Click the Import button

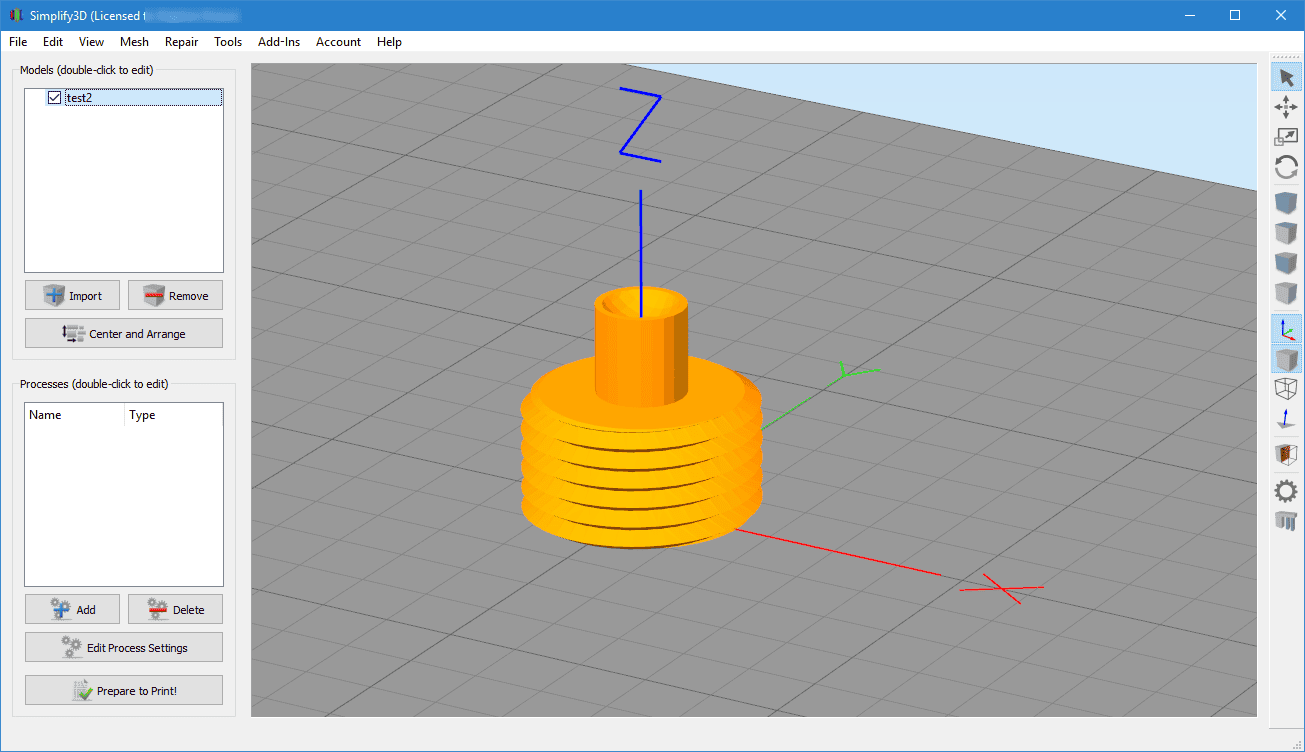tap(73, 296)
